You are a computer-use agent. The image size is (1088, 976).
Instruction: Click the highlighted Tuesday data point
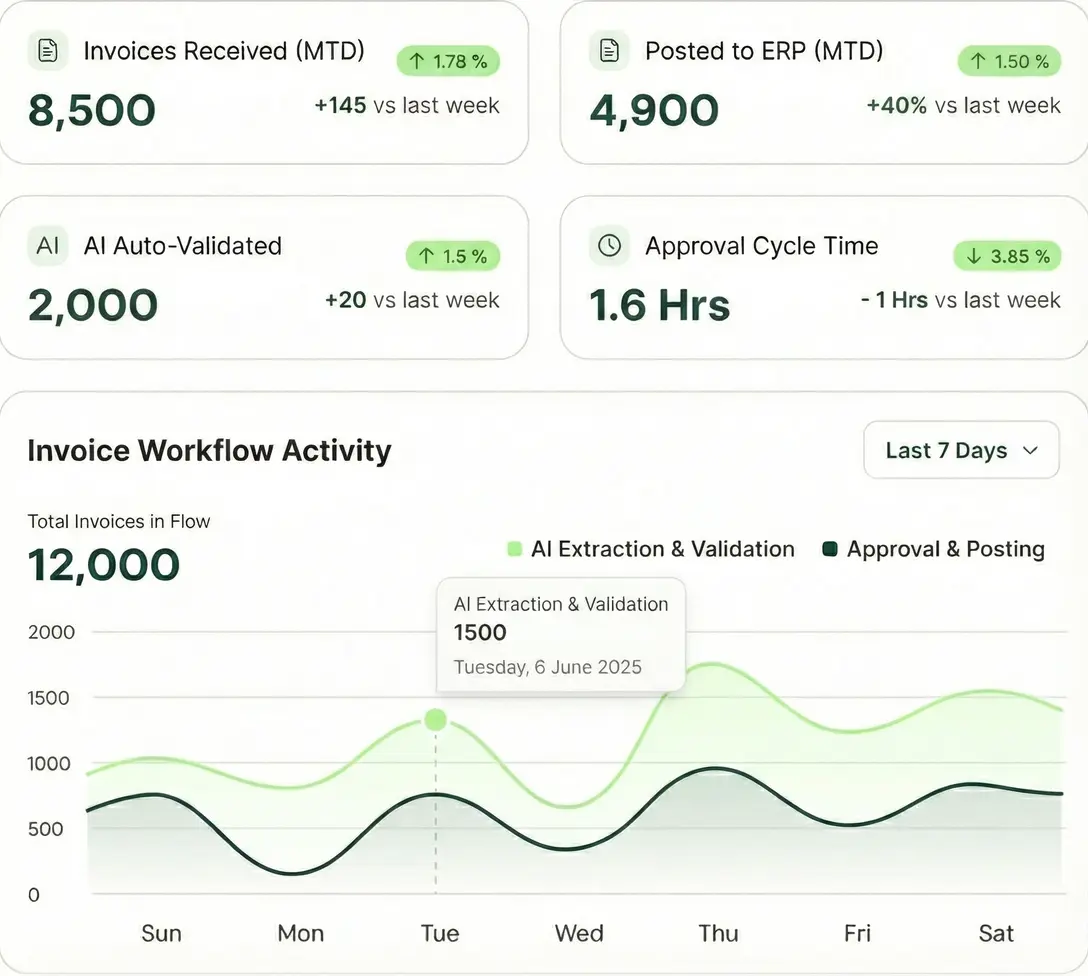[x=435, y=719]
